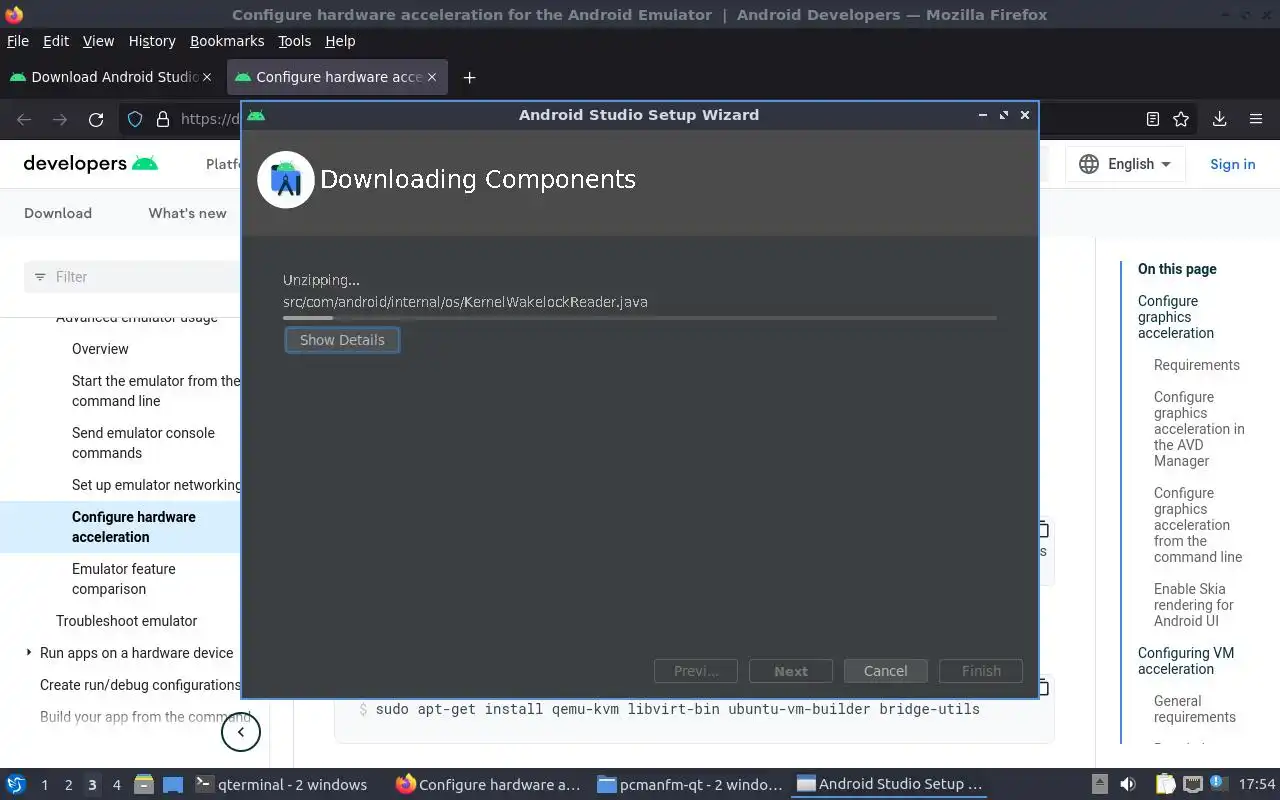Open Send emulator console commands
The width and height of the screenshot is (1280, 800).
tap(143, 443)
